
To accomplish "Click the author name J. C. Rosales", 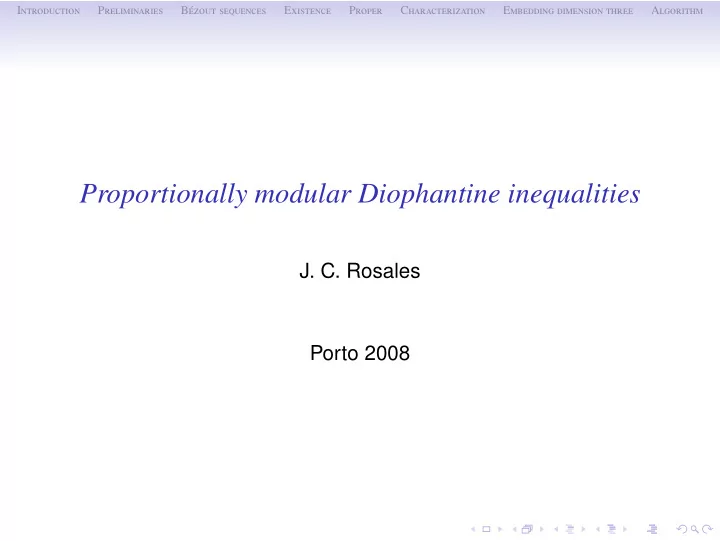I will pos(360,271).
